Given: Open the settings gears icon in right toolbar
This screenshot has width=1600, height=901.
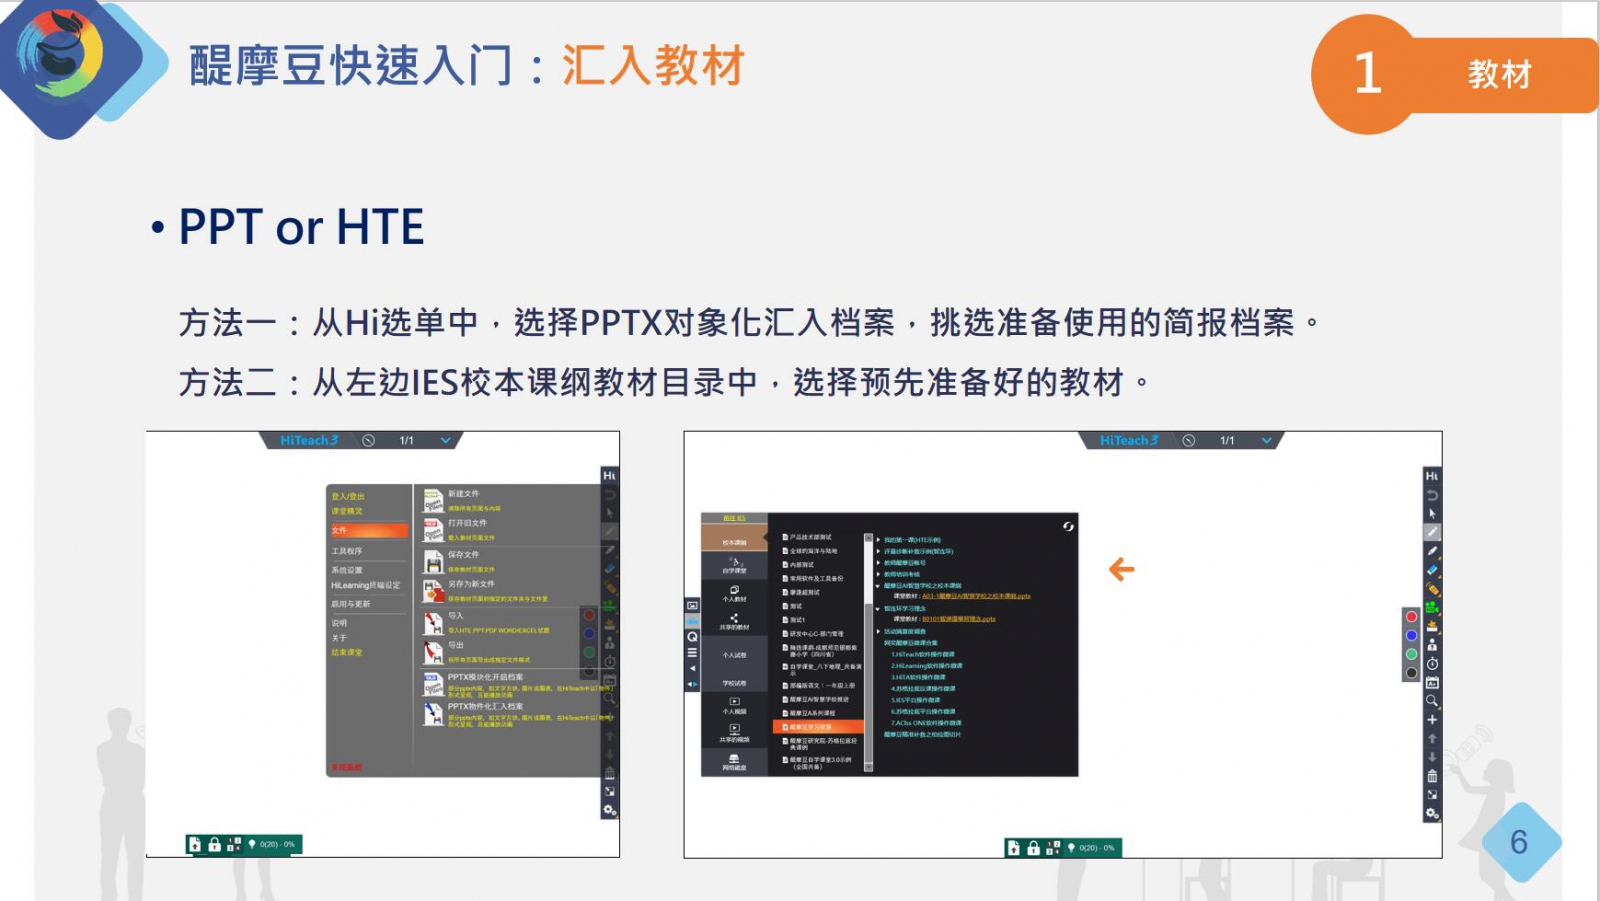Looking at the screenshot, I should (x=1432, y=814).
